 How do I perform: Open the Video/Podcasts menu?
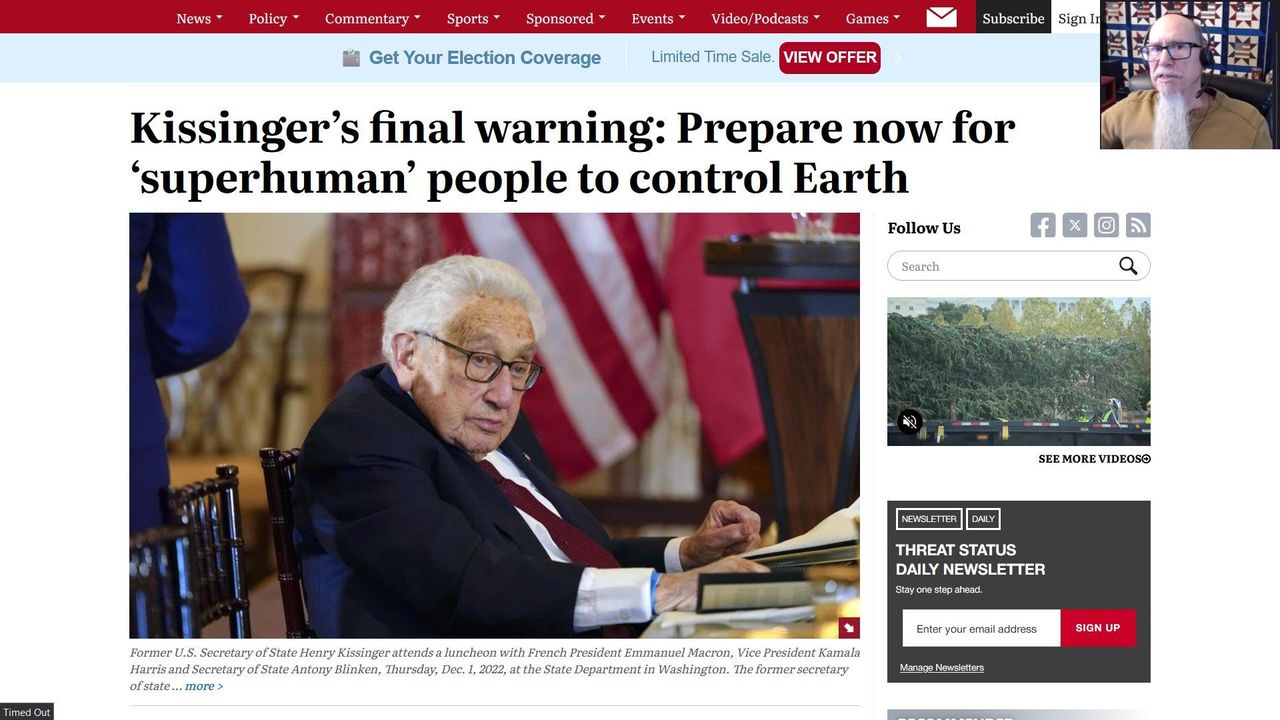[x=765, y=18]
